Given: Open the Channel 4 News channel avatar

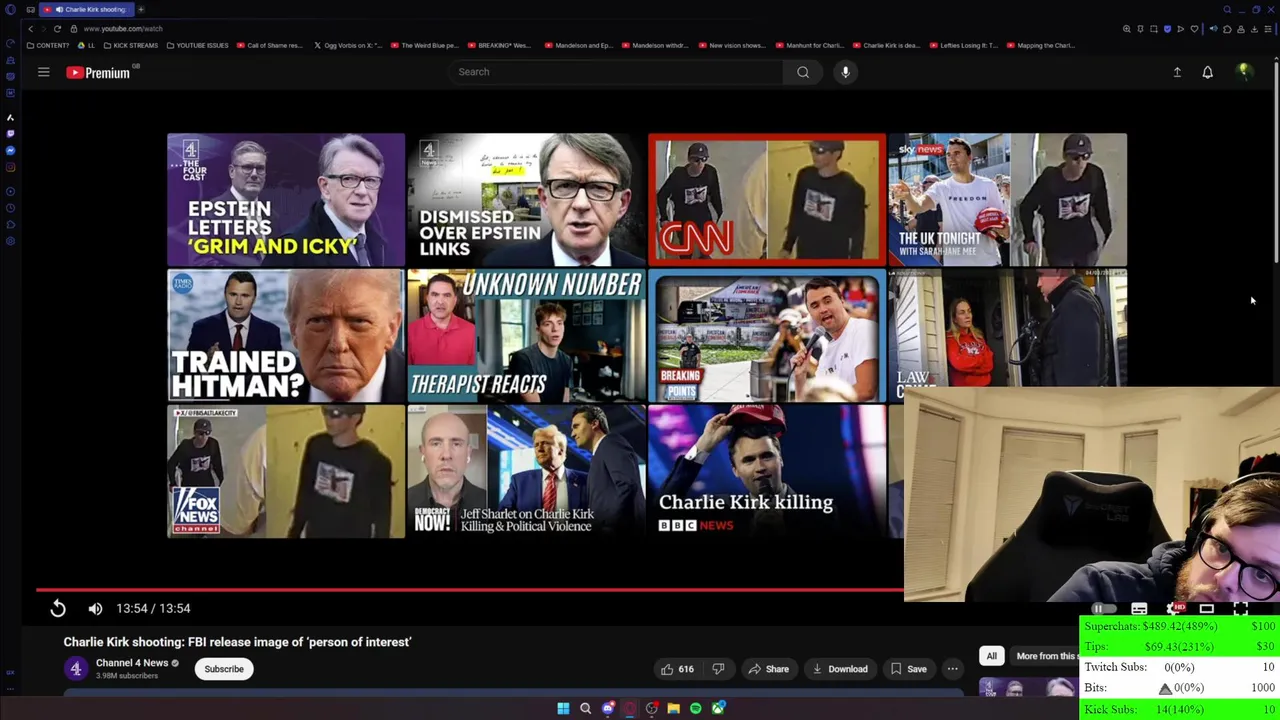Looking at the screenshot, I should [x=76, y=669].
